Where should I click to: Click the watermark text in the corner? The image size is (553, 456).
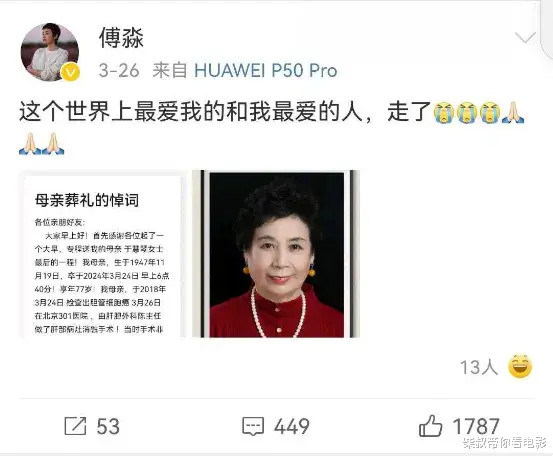point(504,443)
